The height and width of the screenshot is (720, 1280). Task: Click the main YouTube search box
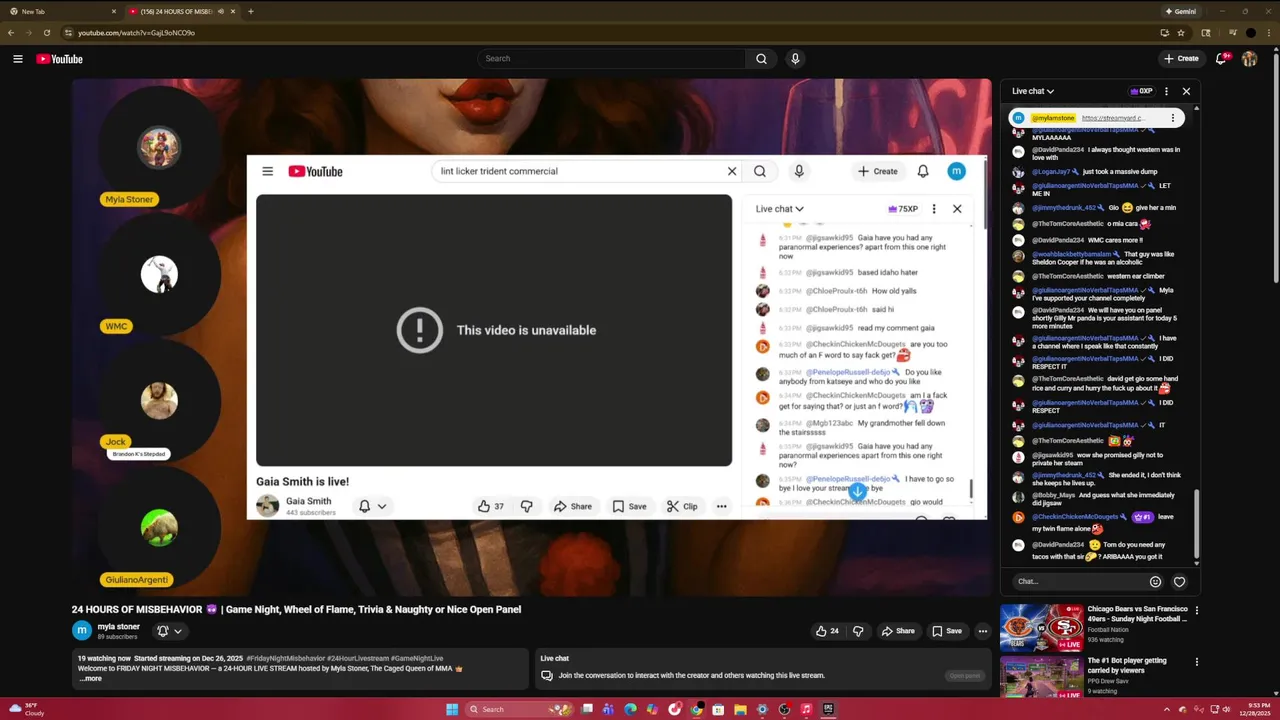tap(611, 59)
